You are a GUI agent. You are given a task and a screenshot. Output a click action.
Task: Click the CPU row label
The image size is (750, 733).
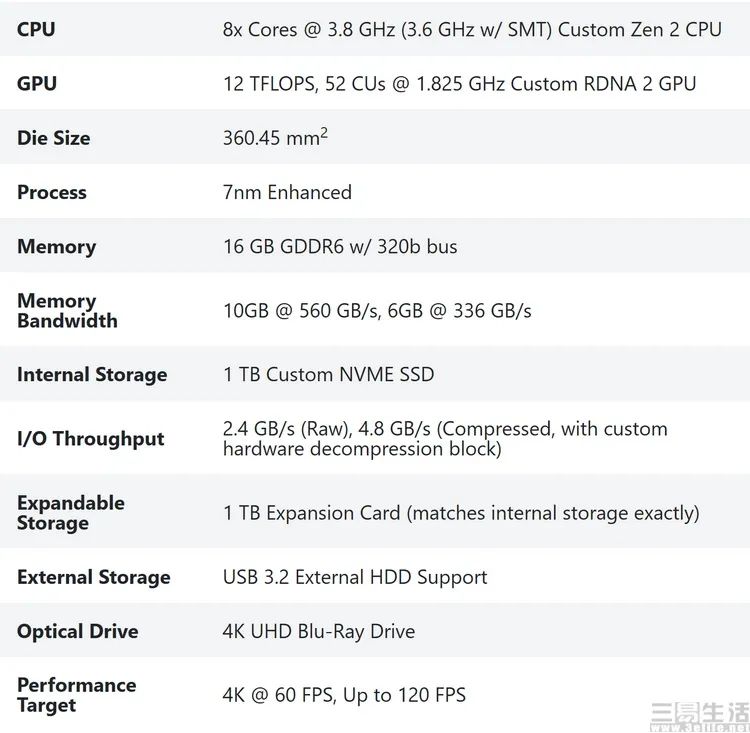pos(36,29)
